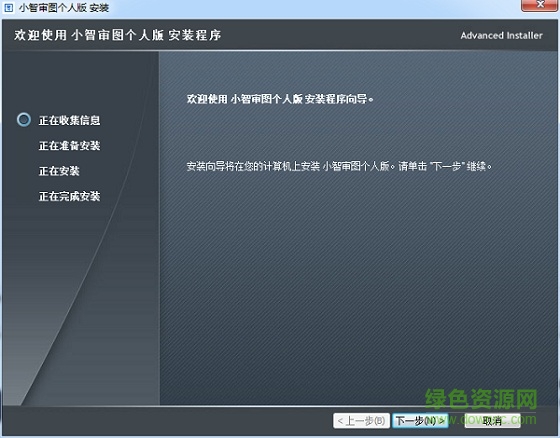Select the 正在完成安装 step label
The width and height of the screenshot is (560, 438).
click(69, 196)
